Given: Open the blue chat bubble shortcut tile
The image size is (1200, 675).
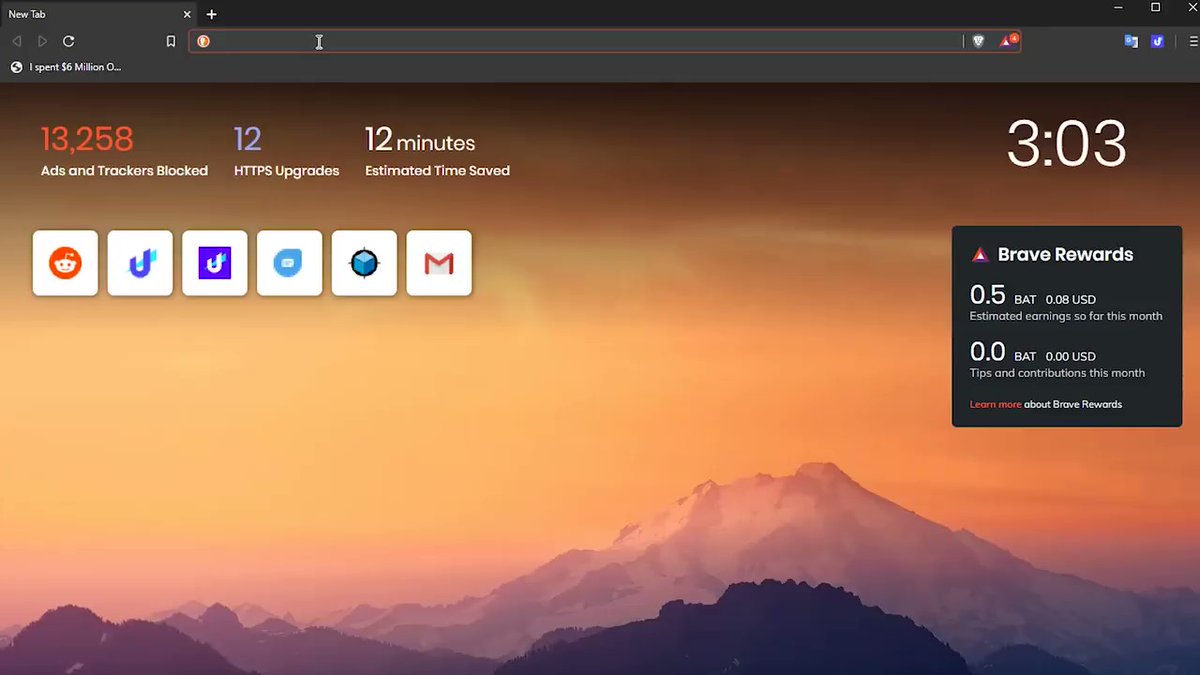Looking at the screenshot, I should [289, 263].
